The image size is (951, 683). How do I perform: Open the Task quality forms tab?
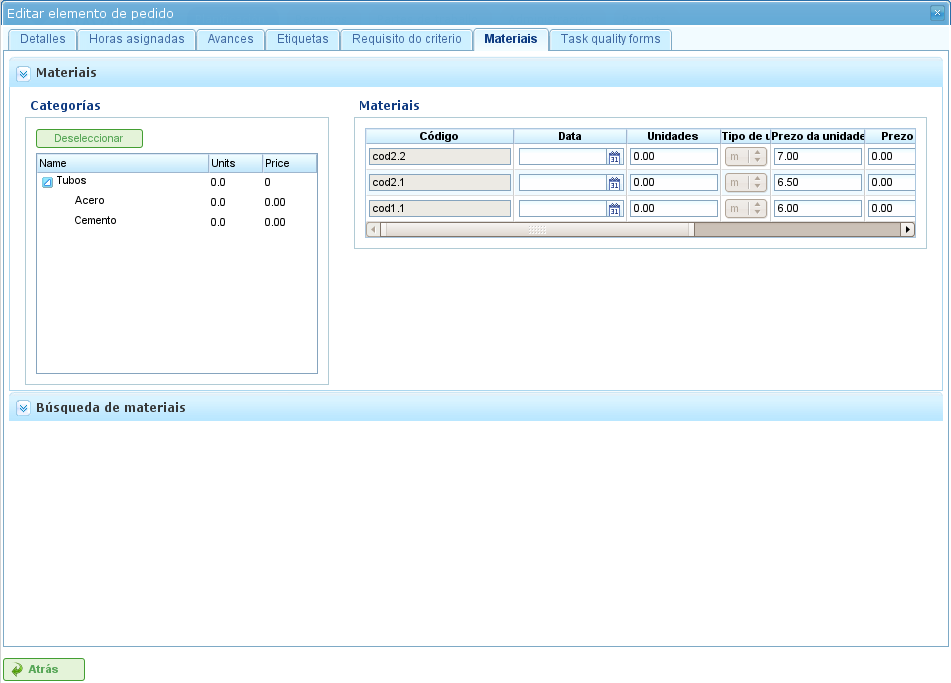(610, 39)
